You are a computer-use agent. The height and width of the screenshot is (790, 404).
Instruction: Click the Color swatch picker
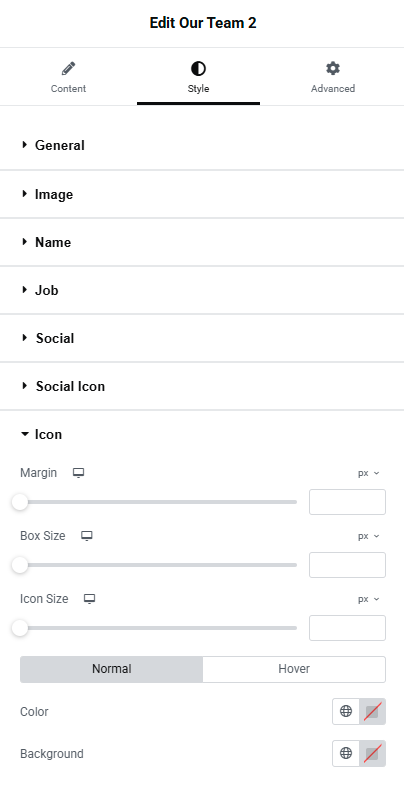click(x=372, y=711)
